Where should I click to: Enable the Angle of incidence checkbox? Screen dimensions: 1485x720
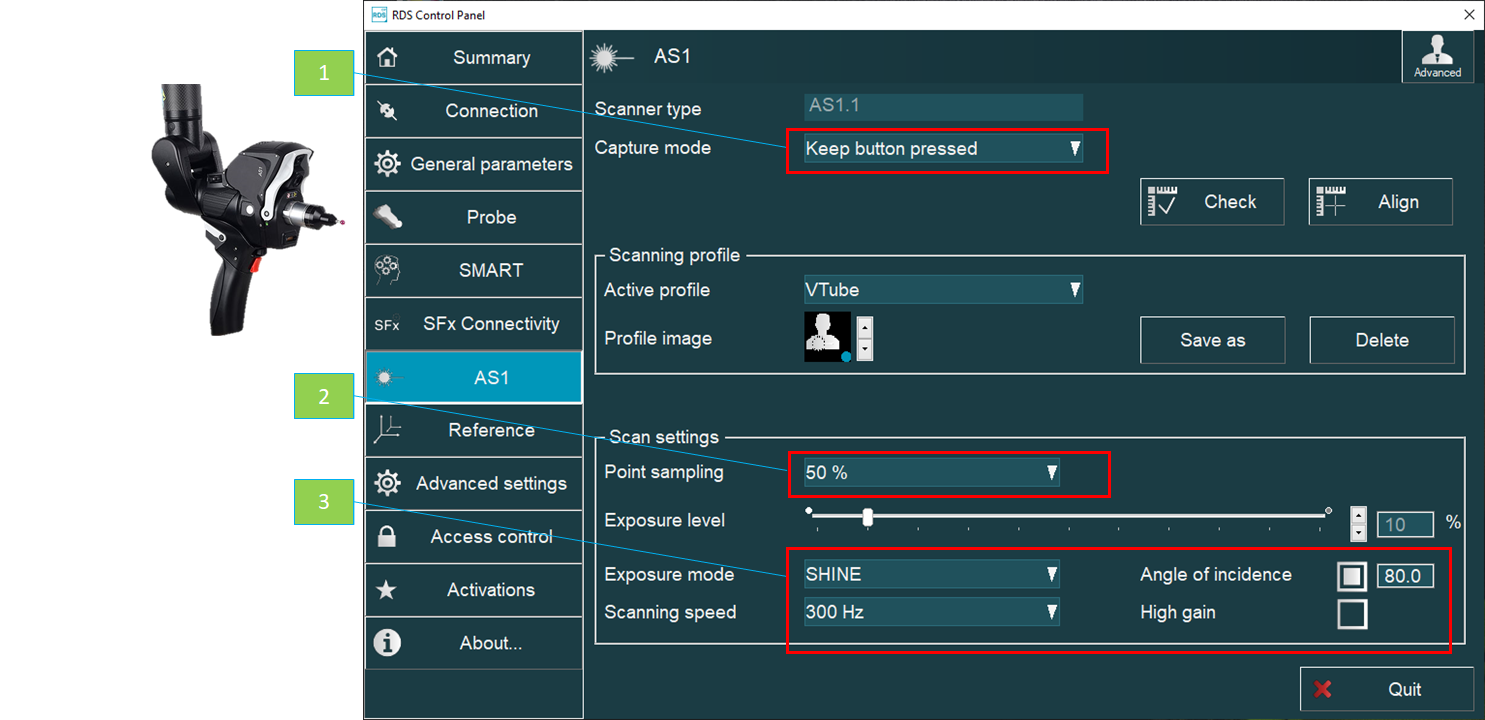point(1352,575)
